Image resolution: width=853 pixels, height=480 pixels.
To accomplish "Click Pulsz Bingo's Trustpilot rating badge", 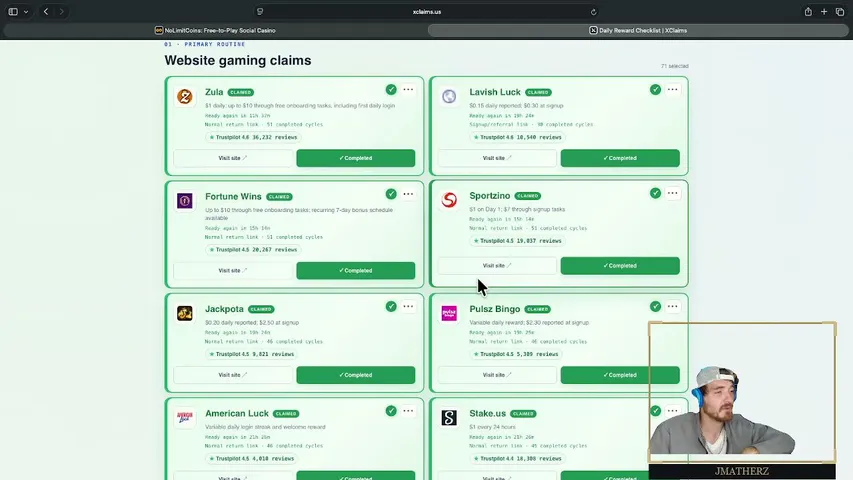I will (516, 354).
